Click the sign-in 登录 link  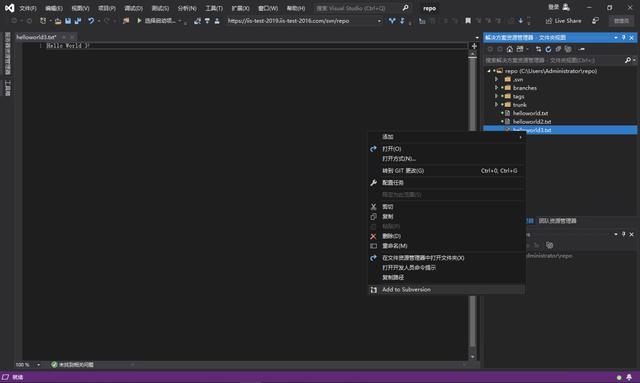pyautogui.click(x=553, y=7)
